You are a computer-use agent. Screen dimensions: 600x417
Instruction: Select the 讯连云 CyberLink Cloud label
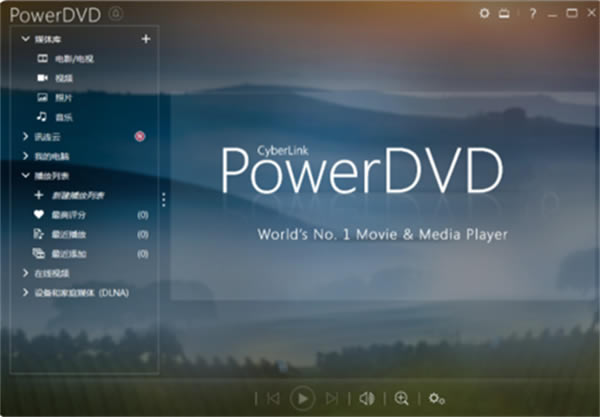pos(47,137)
